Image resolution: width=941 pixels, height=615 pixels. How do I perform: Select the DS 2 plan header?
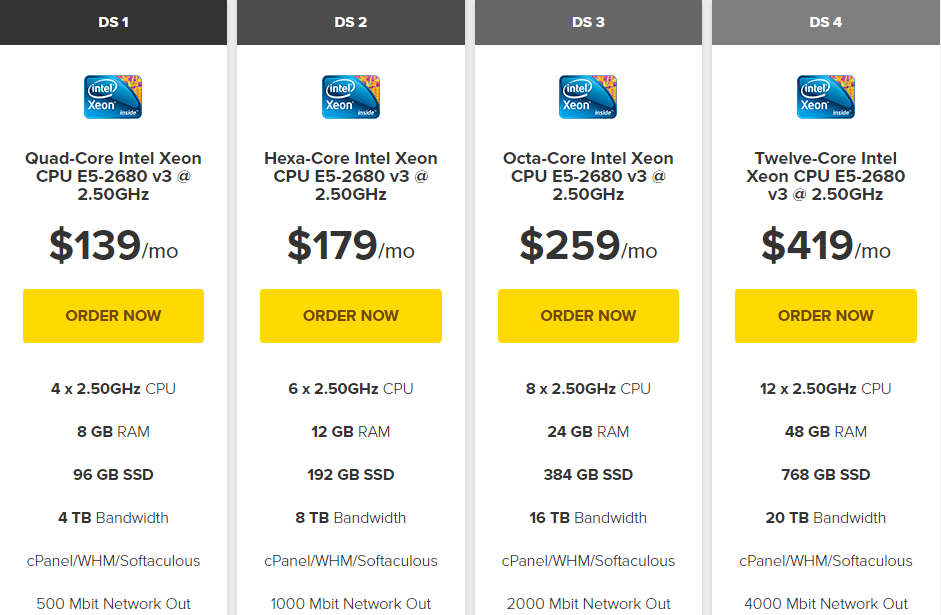click(x=351, y=22)
